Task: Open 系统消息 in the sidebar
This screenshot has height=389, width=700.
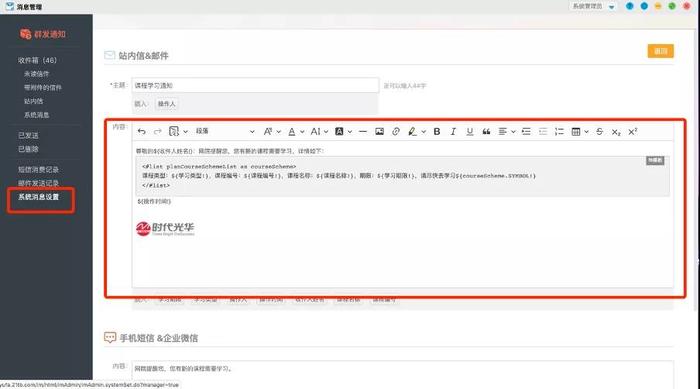Action: (x=37, y=115)
